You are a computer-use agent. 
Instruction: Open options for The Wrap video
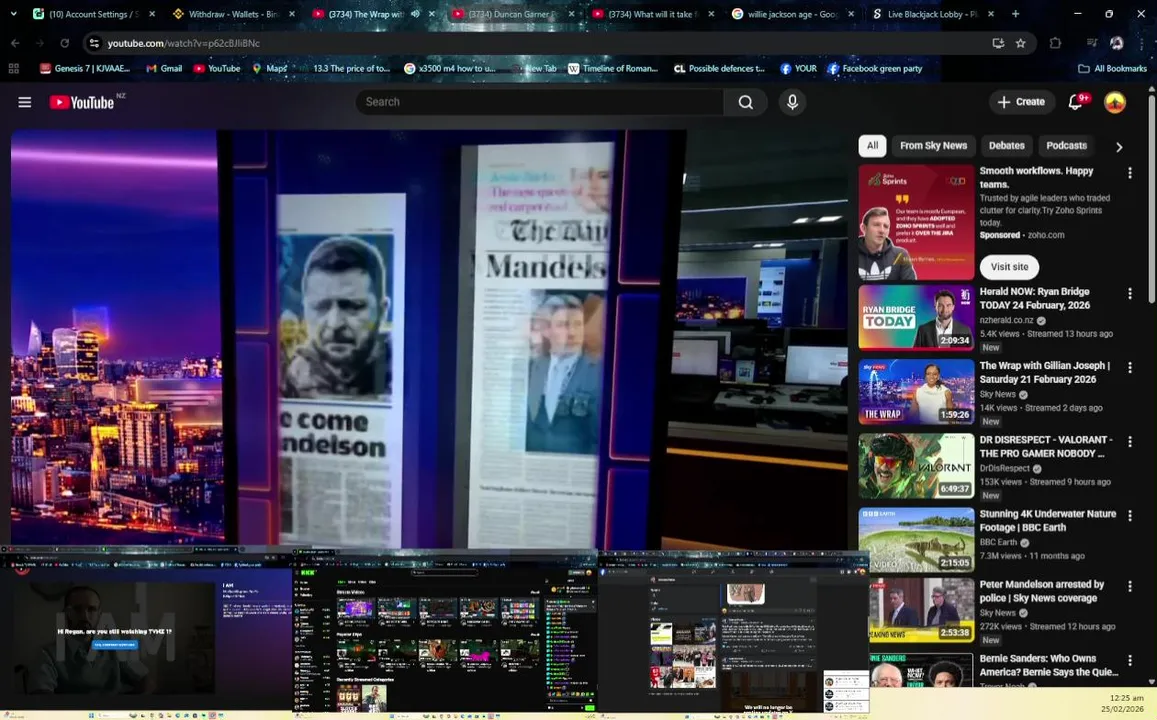pos(1129,367)
